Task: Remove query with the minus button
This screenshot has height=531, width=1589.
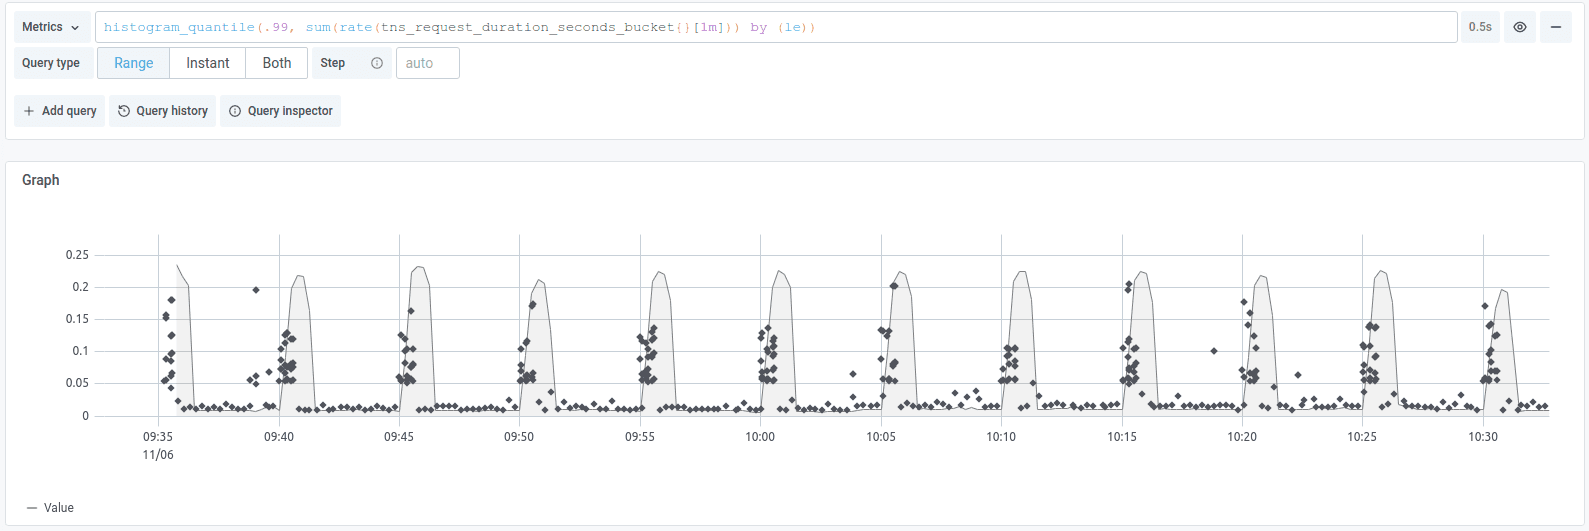Action: (1555, 27)
